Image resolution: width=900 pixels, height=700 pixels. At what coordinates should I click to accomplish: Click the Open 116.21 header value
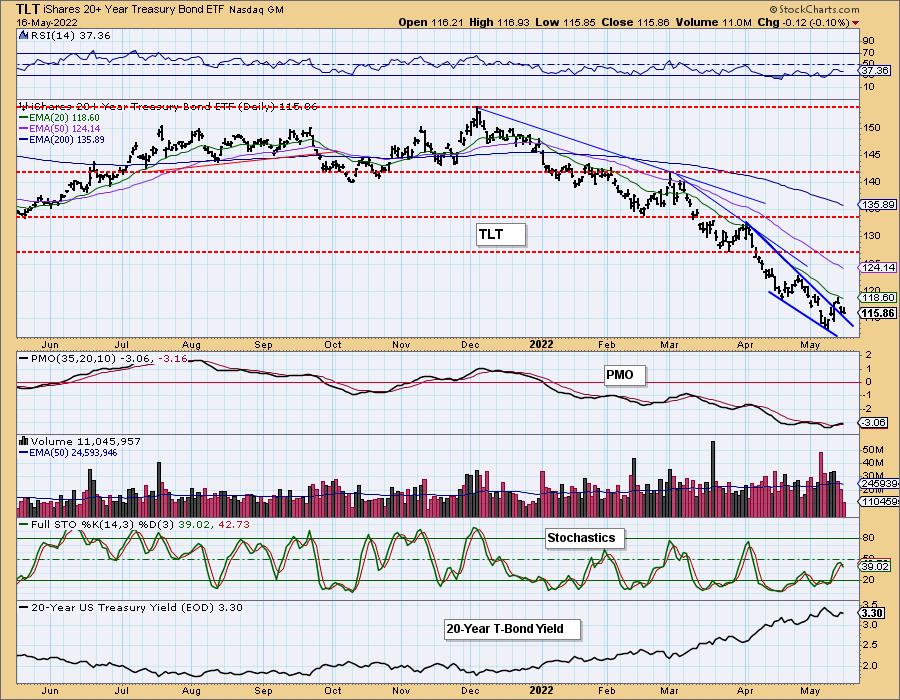click(x=432, y=22)
